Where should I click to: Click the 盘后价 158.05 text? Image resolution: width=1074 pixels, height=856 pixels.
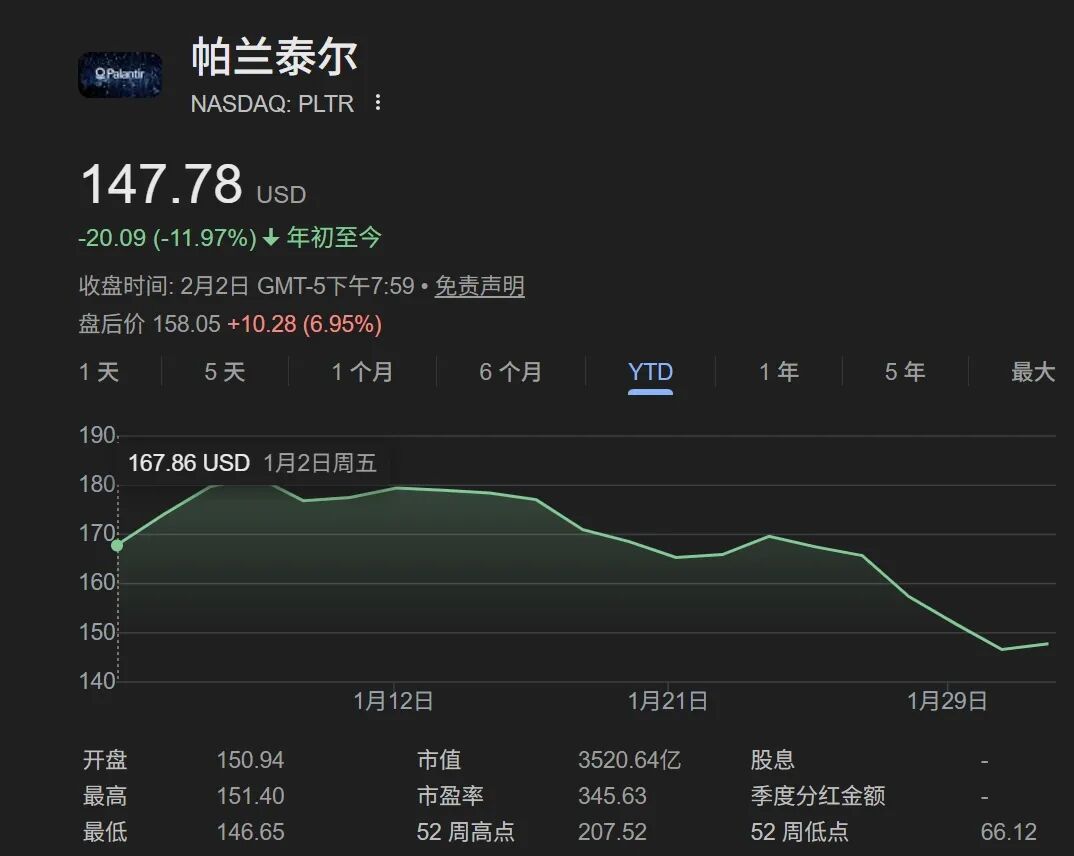[149, 324]
